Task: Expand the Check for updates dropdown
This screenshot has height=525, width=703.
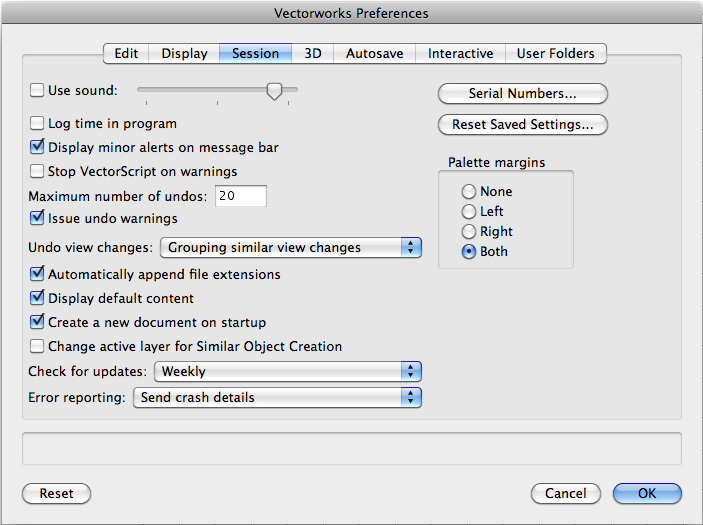Action: [x=287, y=371]
